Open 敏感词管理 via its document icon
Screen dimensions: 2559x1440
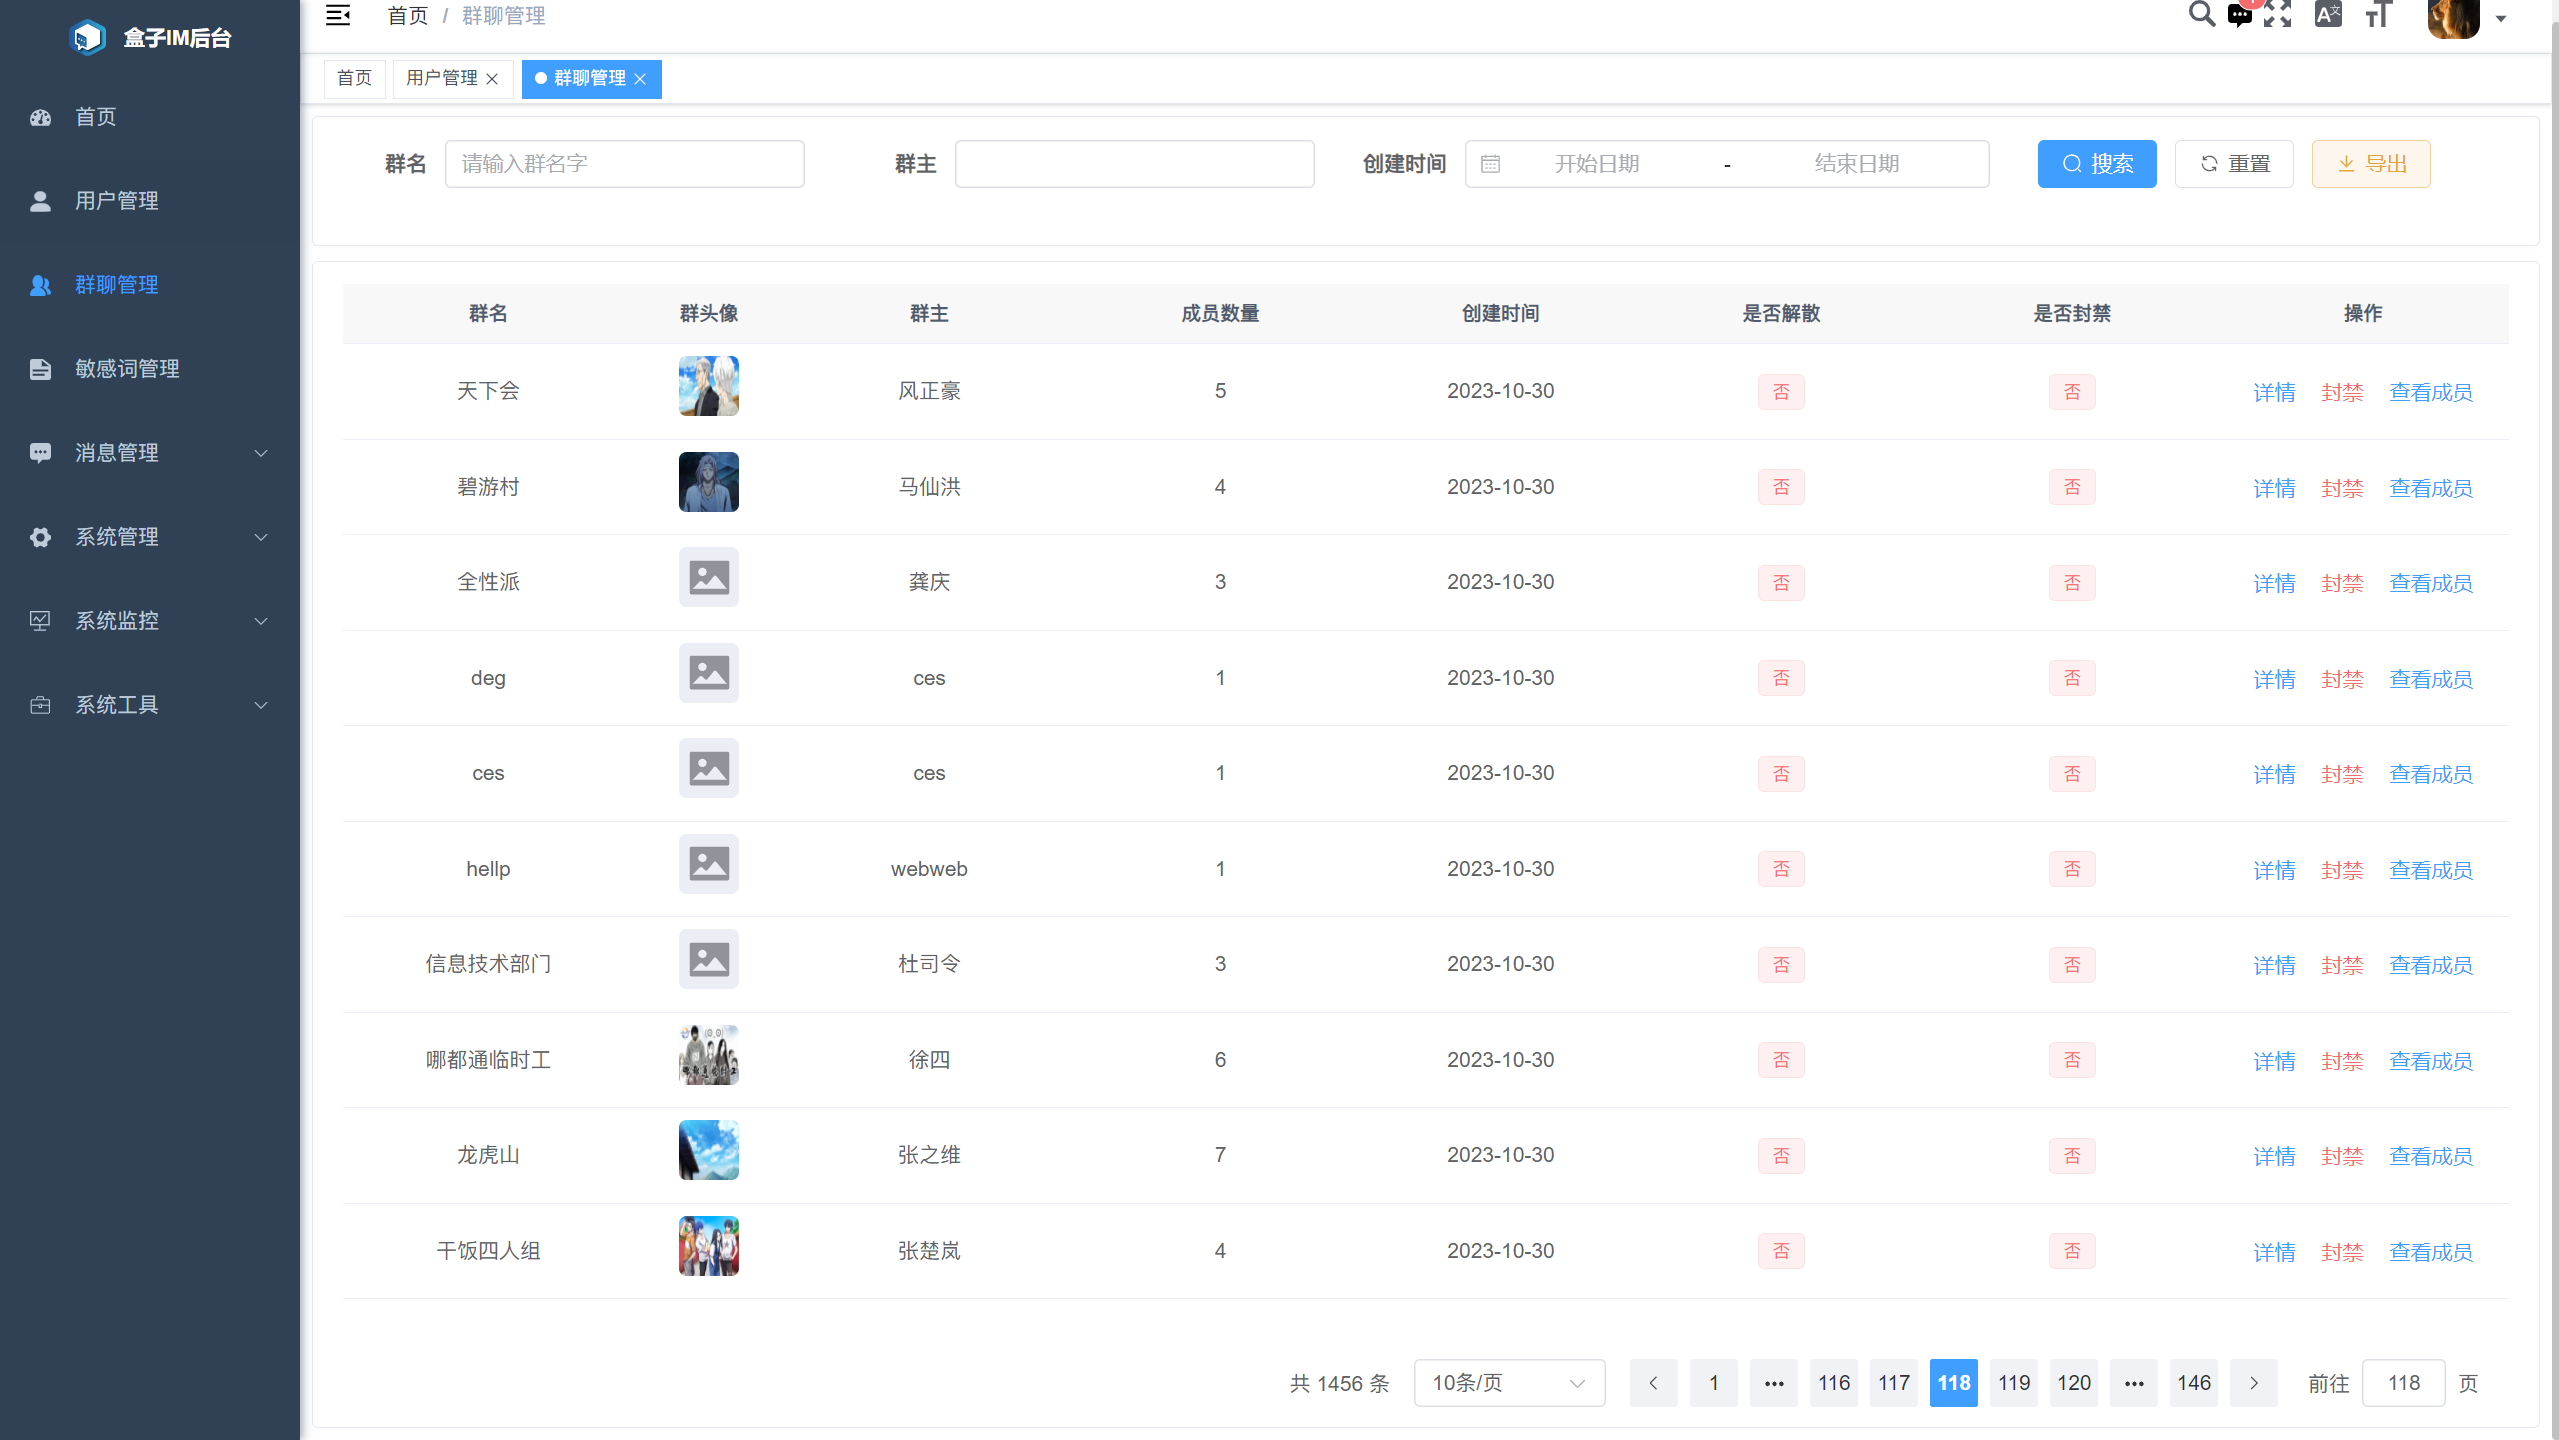[x=40, y=368]
